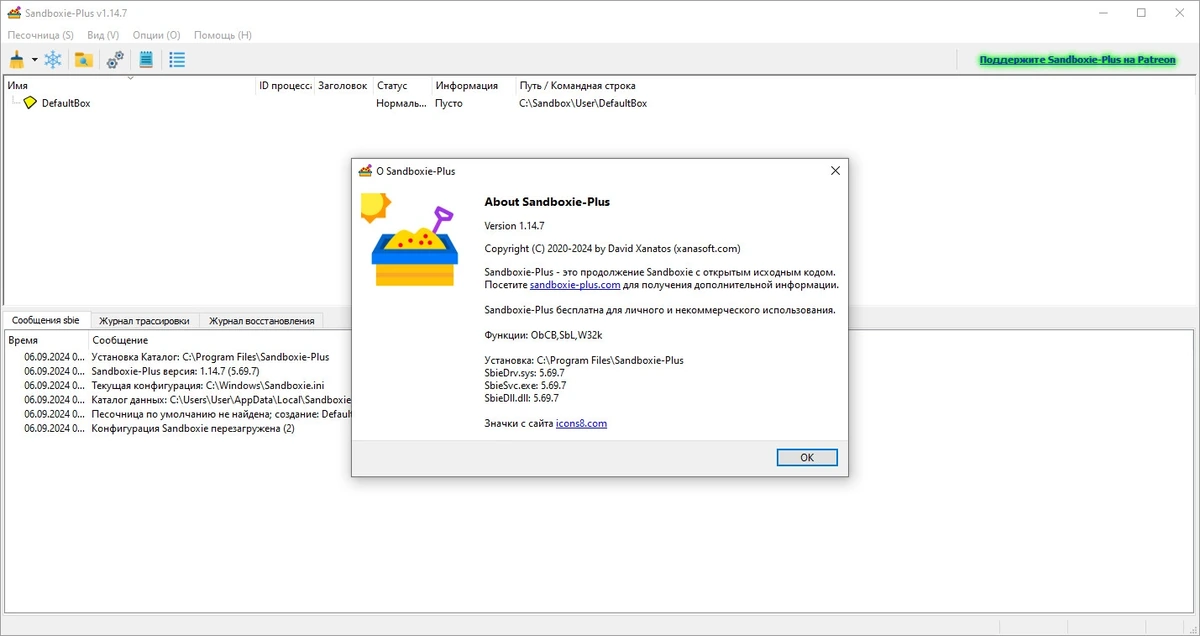Open the Опции (O) menu
Image resolution: width=1200 pixels, height=636 pixels.
(156, 35)
